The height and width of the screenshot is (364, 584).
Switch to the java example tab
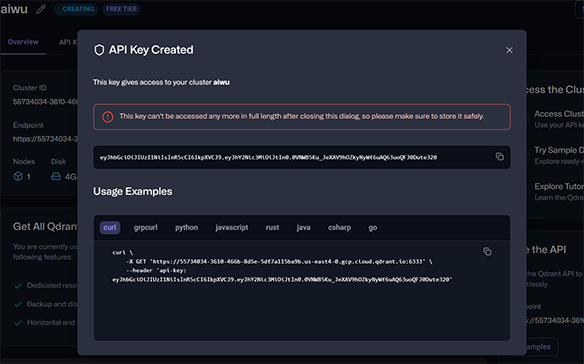tap(304, 227)
